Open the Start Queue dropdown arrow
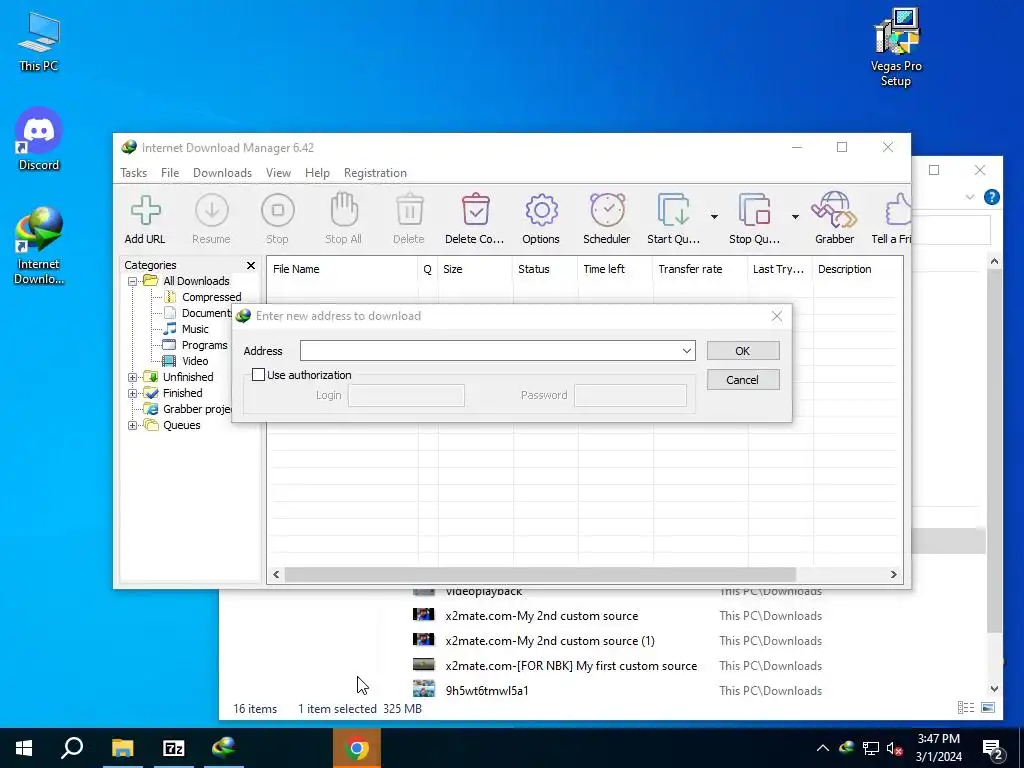Image resolution: width=1024 pixels, height=768 pixels. 714,217
